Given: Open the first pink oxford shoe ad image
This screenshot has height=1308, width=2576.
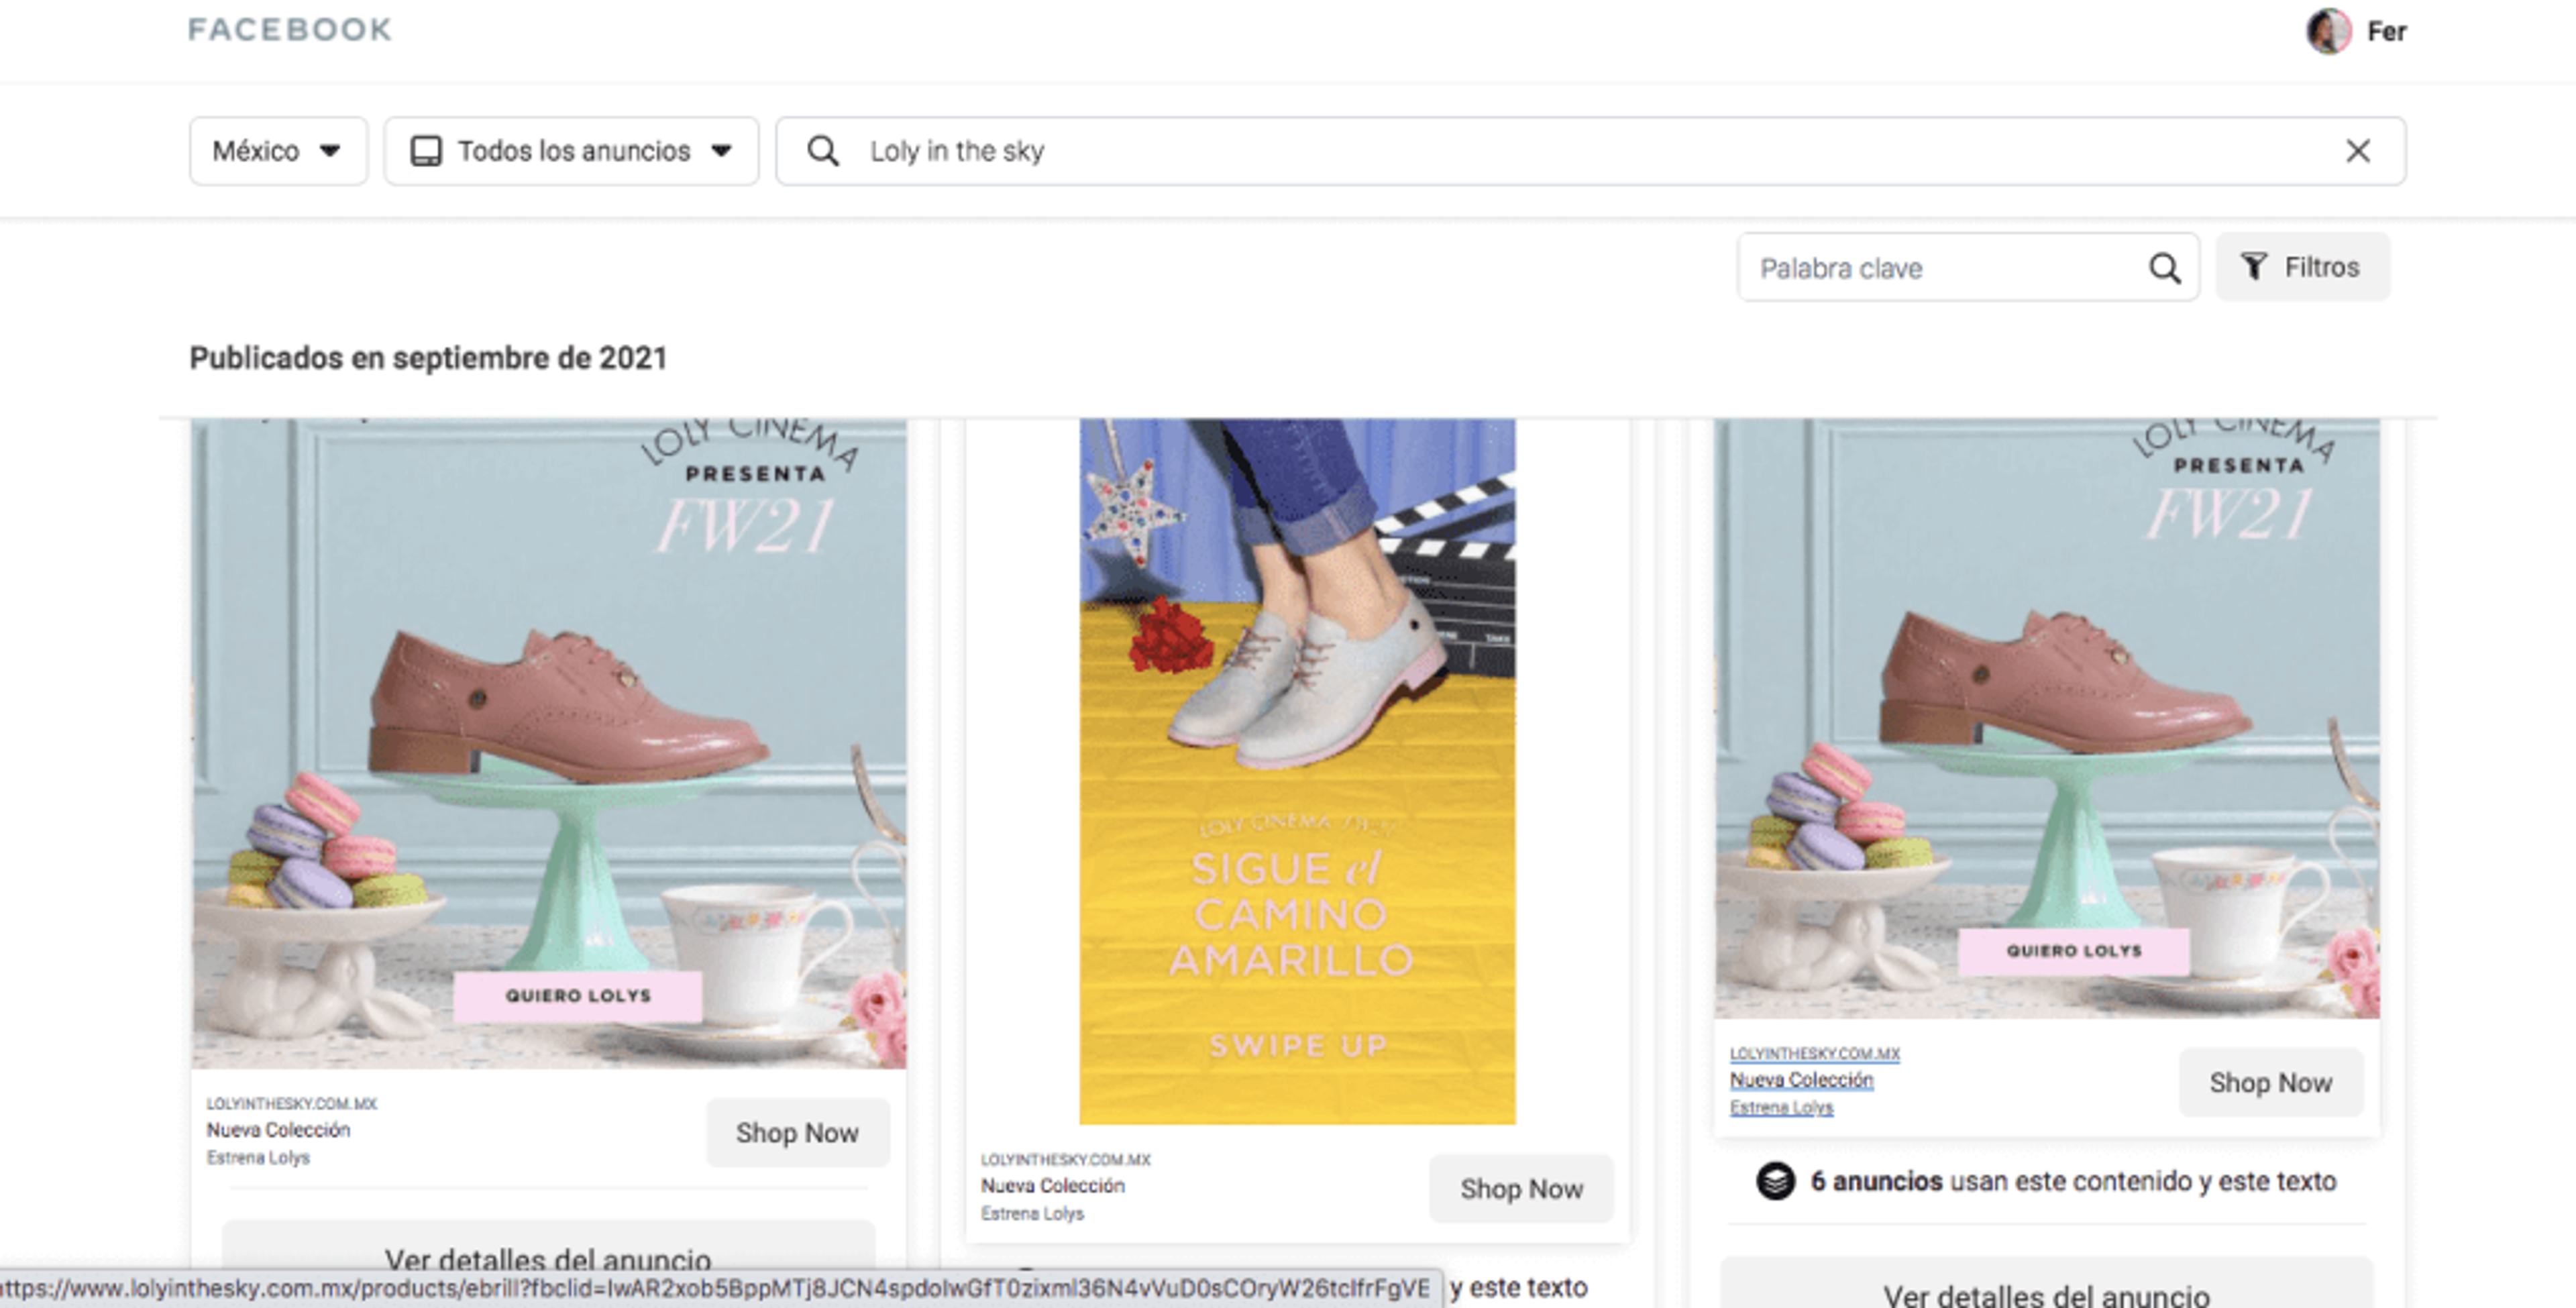Looking at the screenshot, I should tap(549, 743).
